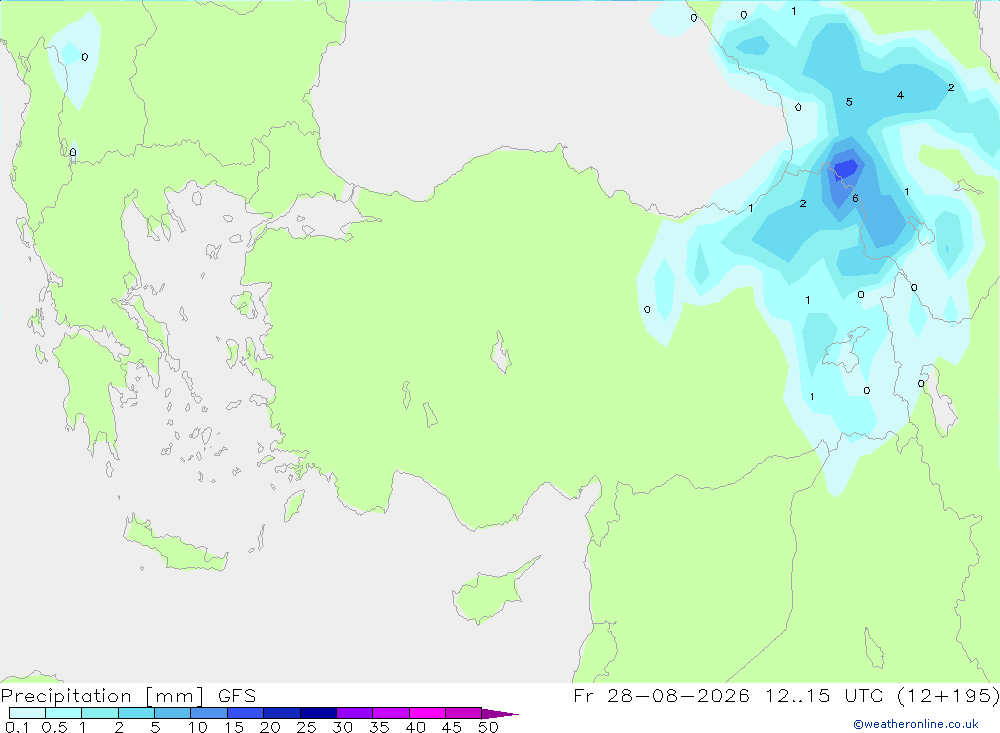Select the 2–5 mm legend color swatch
Viewport: 1000px width, 733px height.
(136, 713)
